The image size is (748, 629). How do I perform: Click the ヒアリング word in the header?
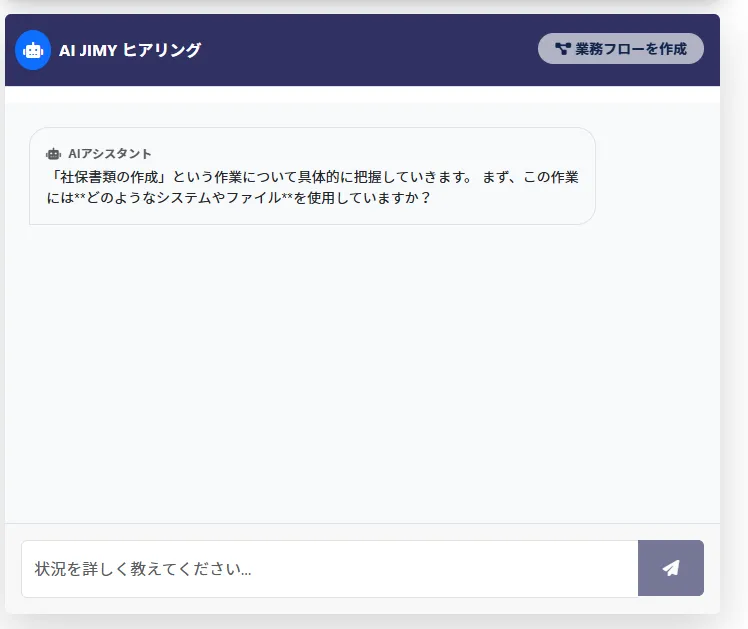pyautogui.click(x=162, y=50)
